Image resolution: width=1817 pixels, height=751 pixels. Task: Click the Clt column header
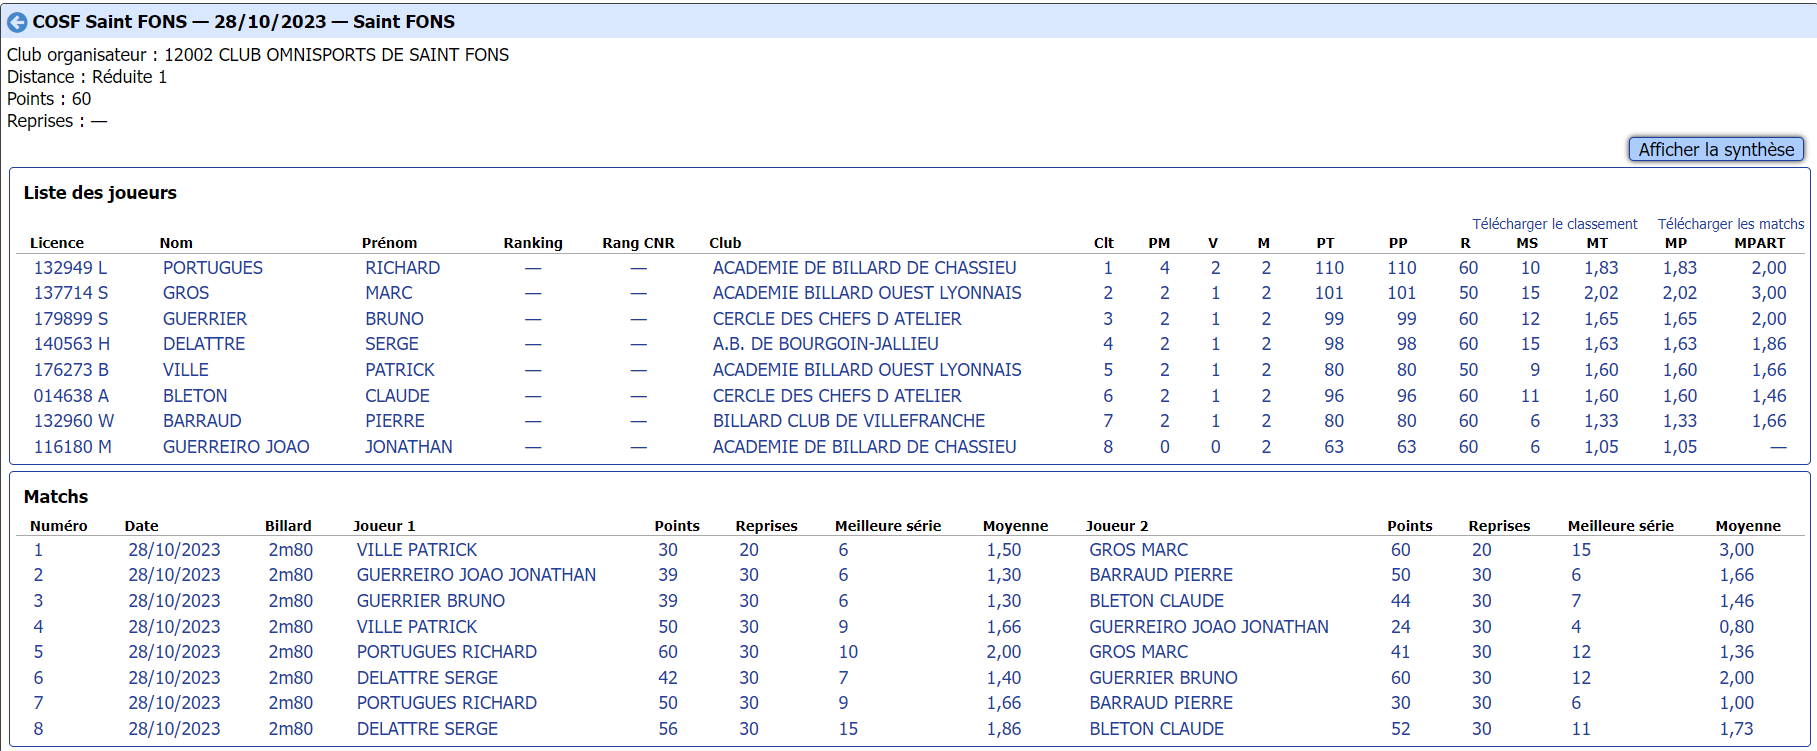1103,243
